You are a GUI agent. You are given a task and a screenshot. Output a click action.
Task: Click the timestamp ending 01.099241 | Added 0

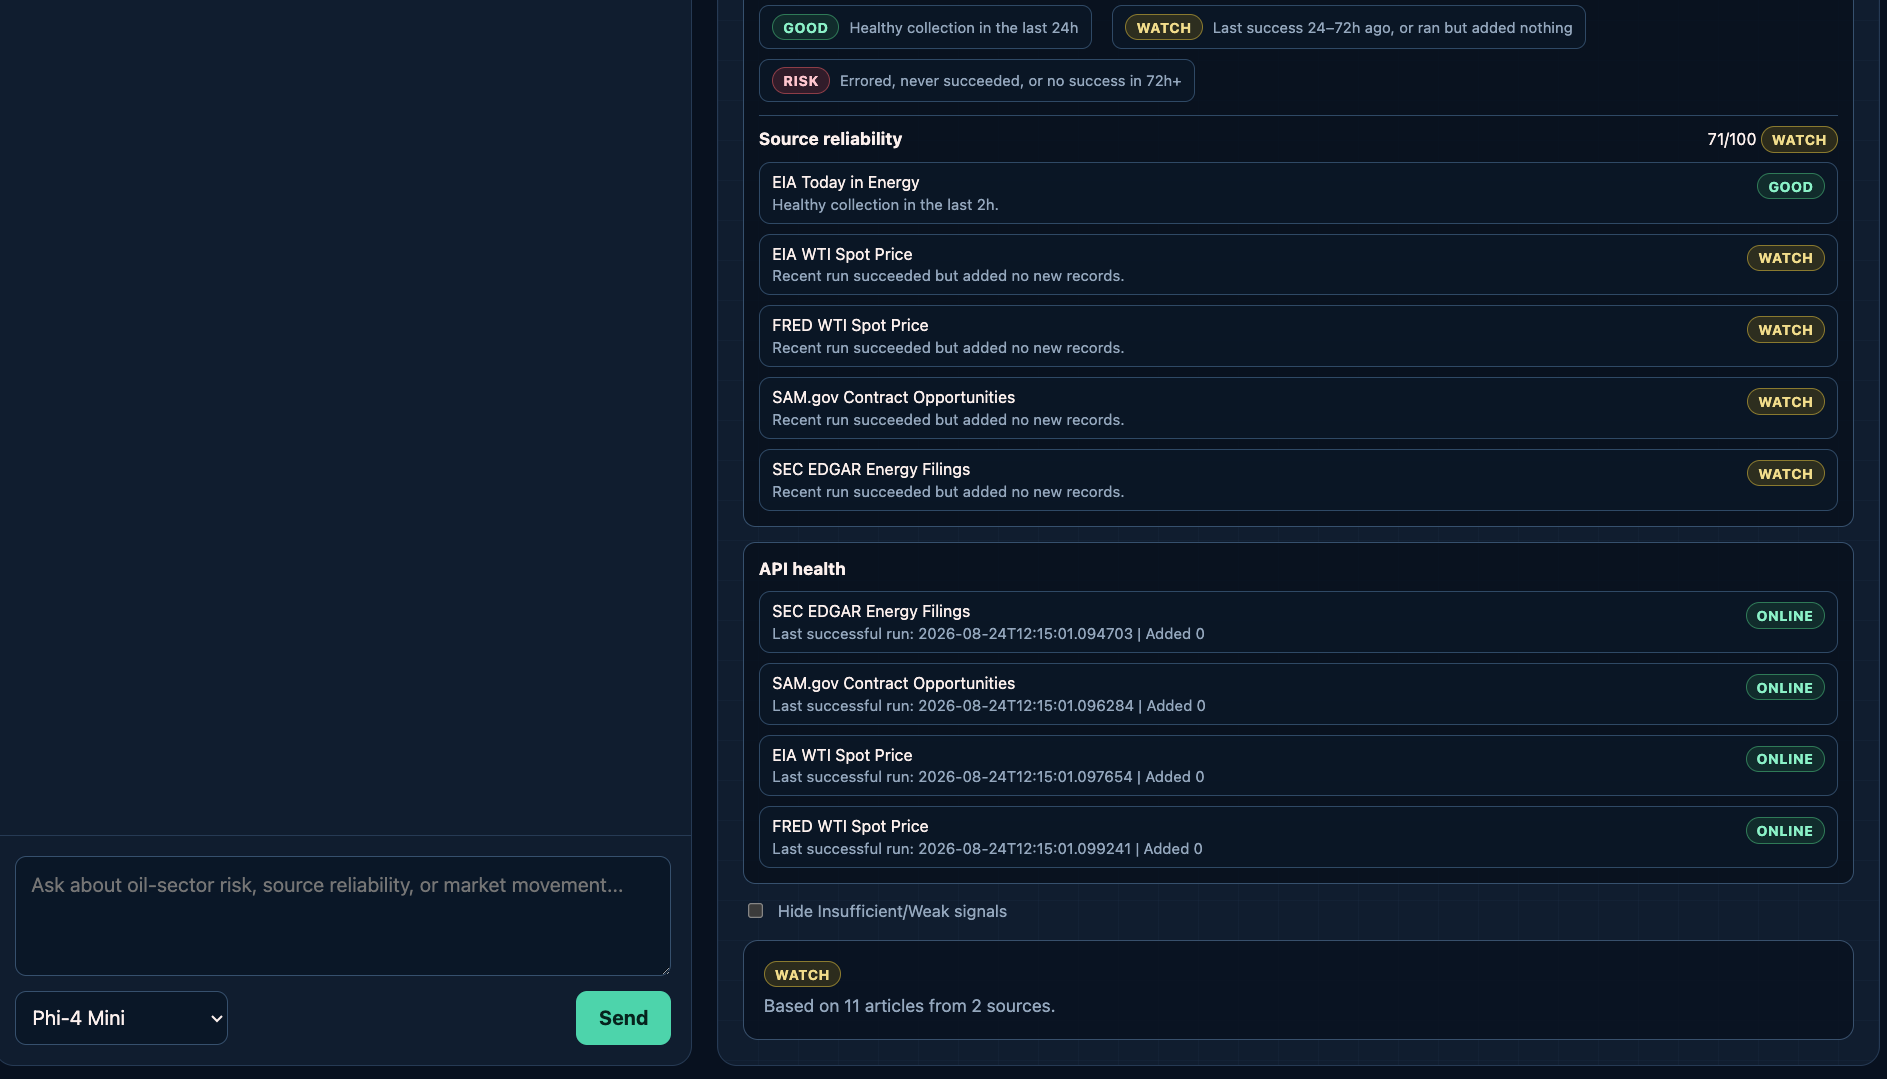[987, 849]
